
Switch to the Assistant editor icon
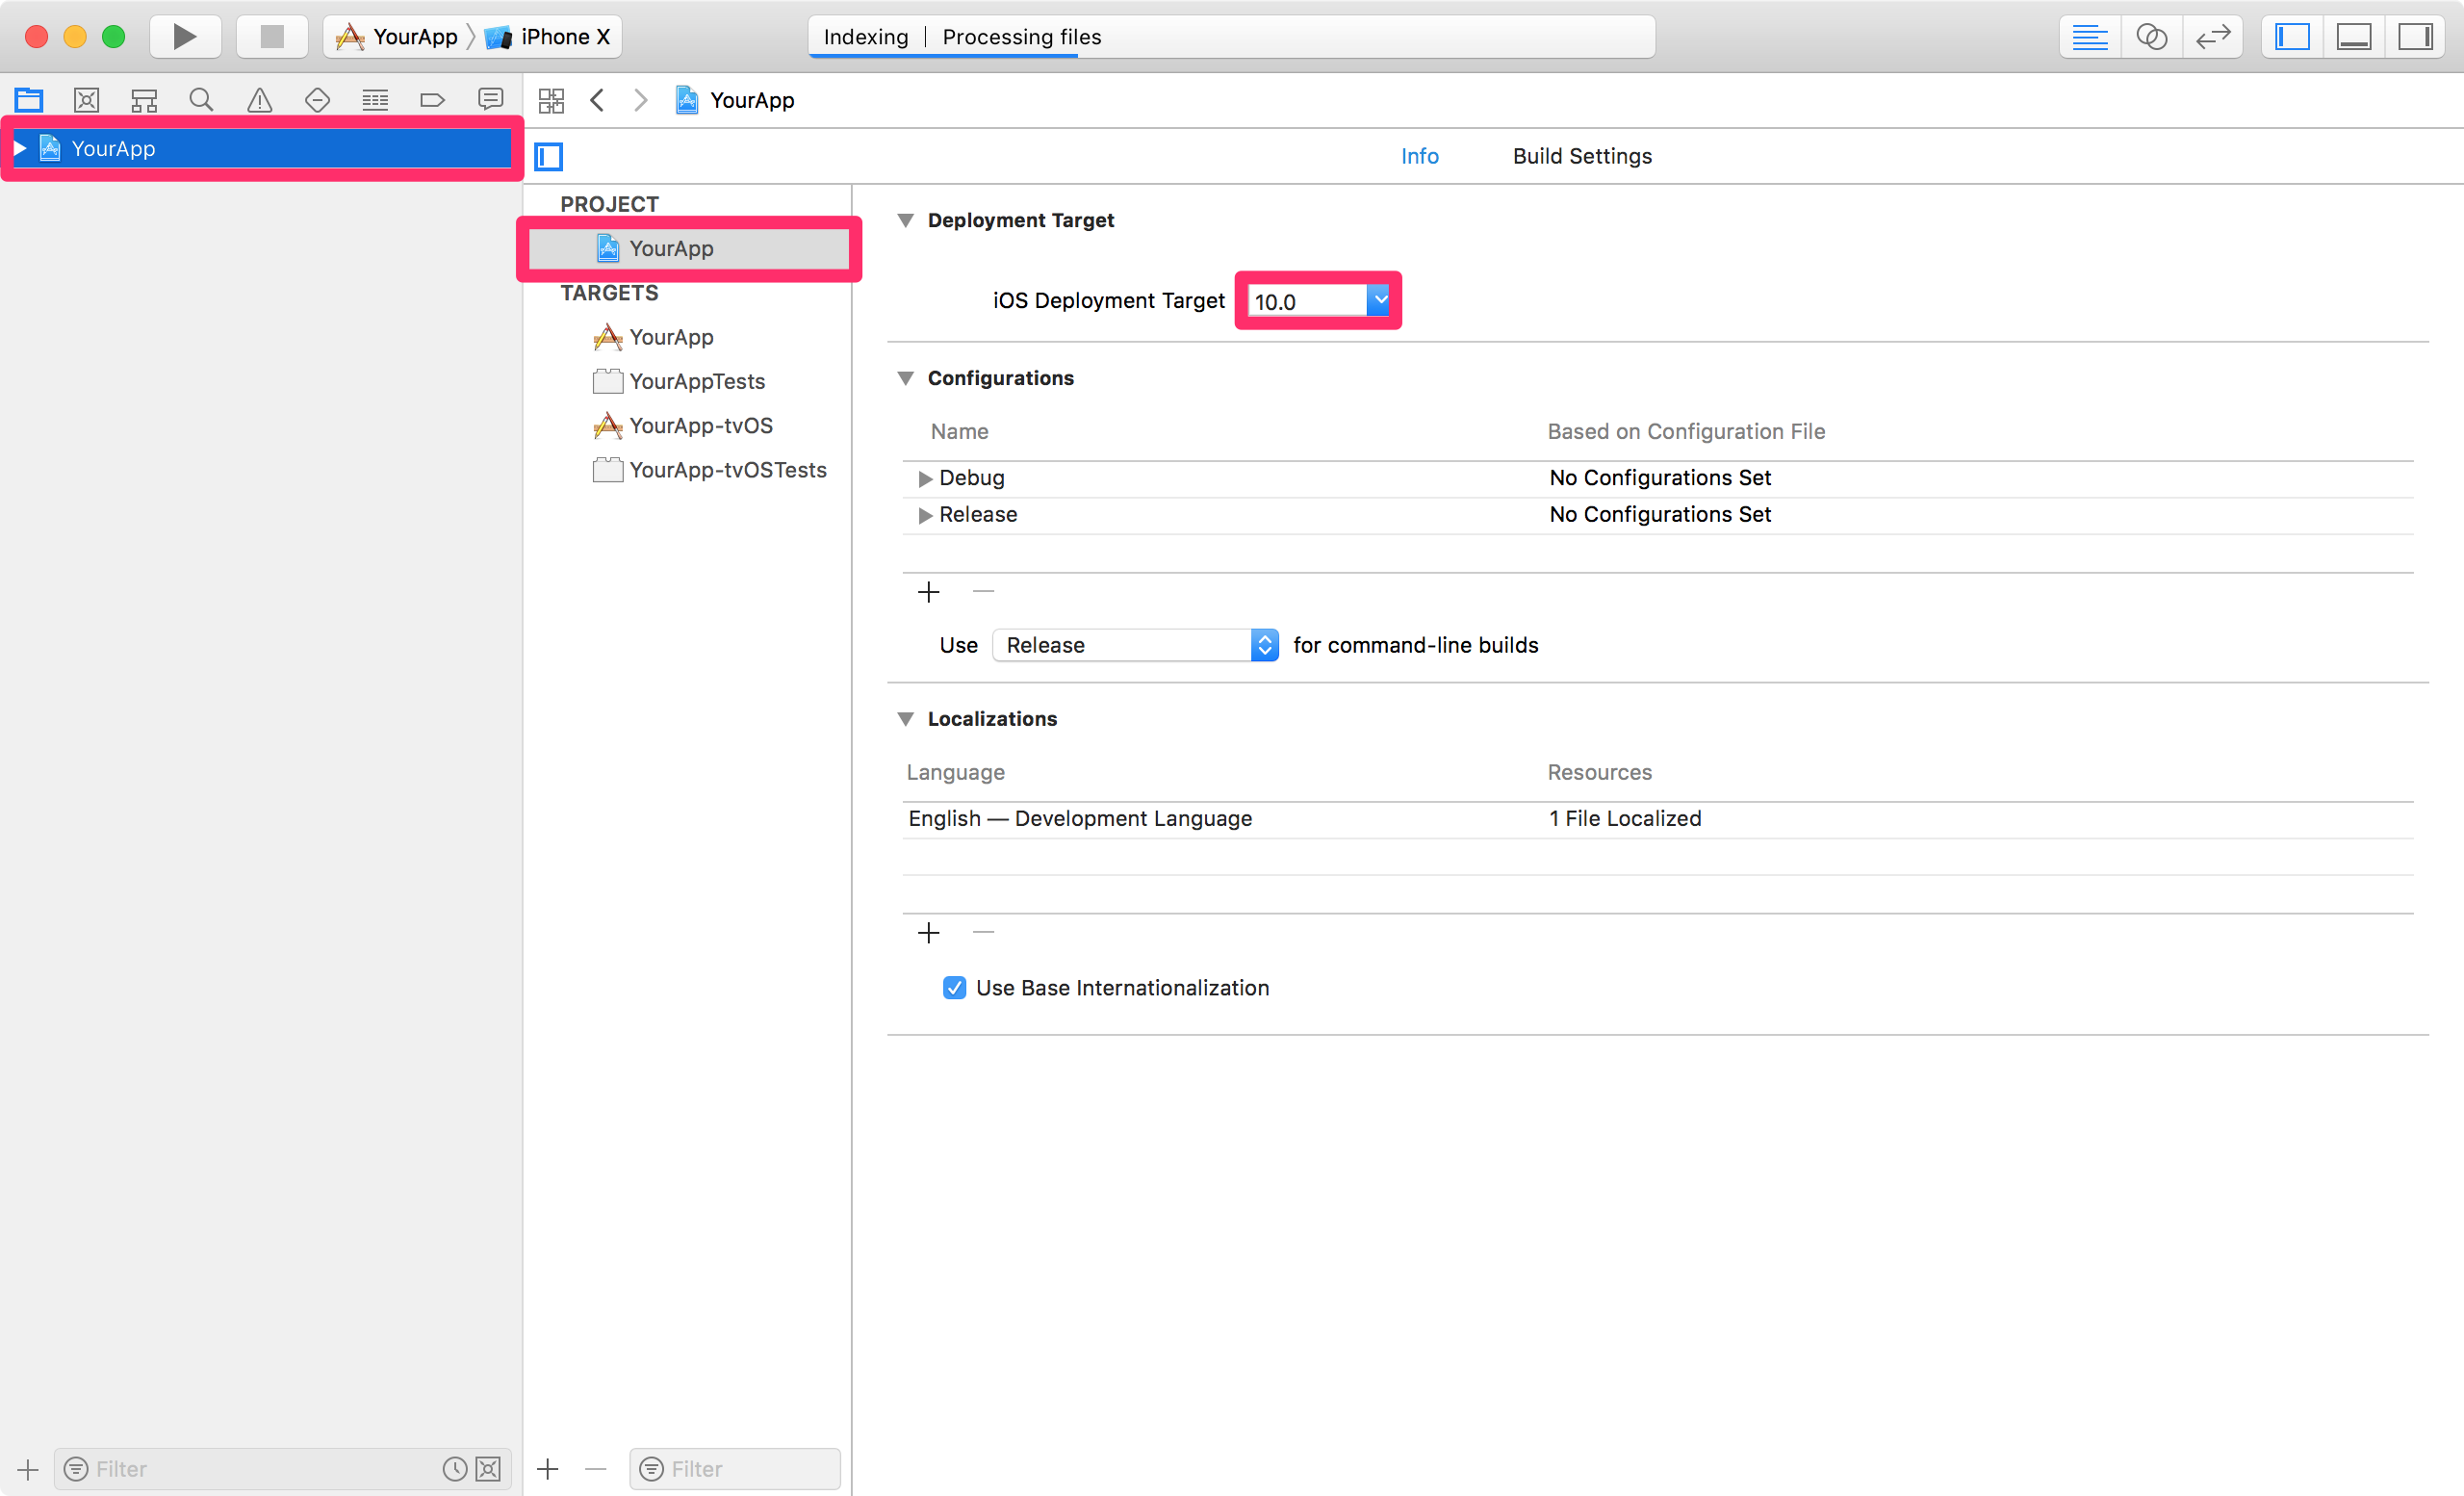click(2151, 37)
